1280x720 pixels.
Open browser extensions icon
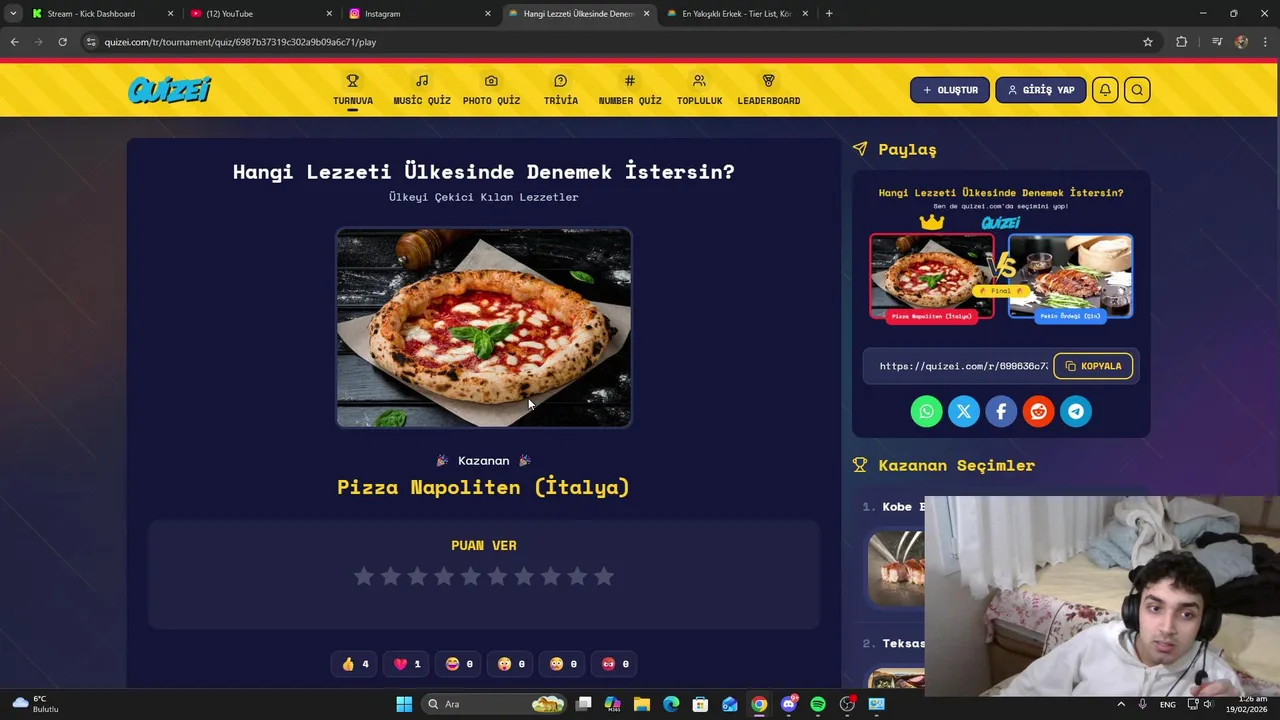tap(1182, 42)
